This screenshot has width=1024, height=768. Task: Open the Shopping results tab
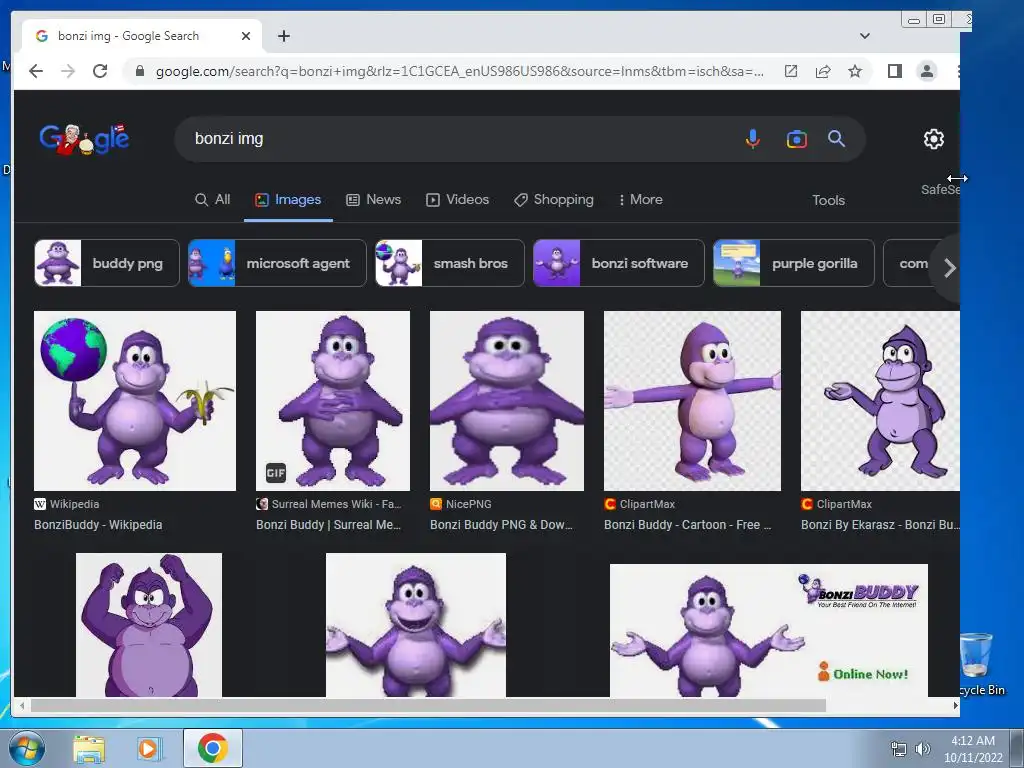(x=554, y=199)
